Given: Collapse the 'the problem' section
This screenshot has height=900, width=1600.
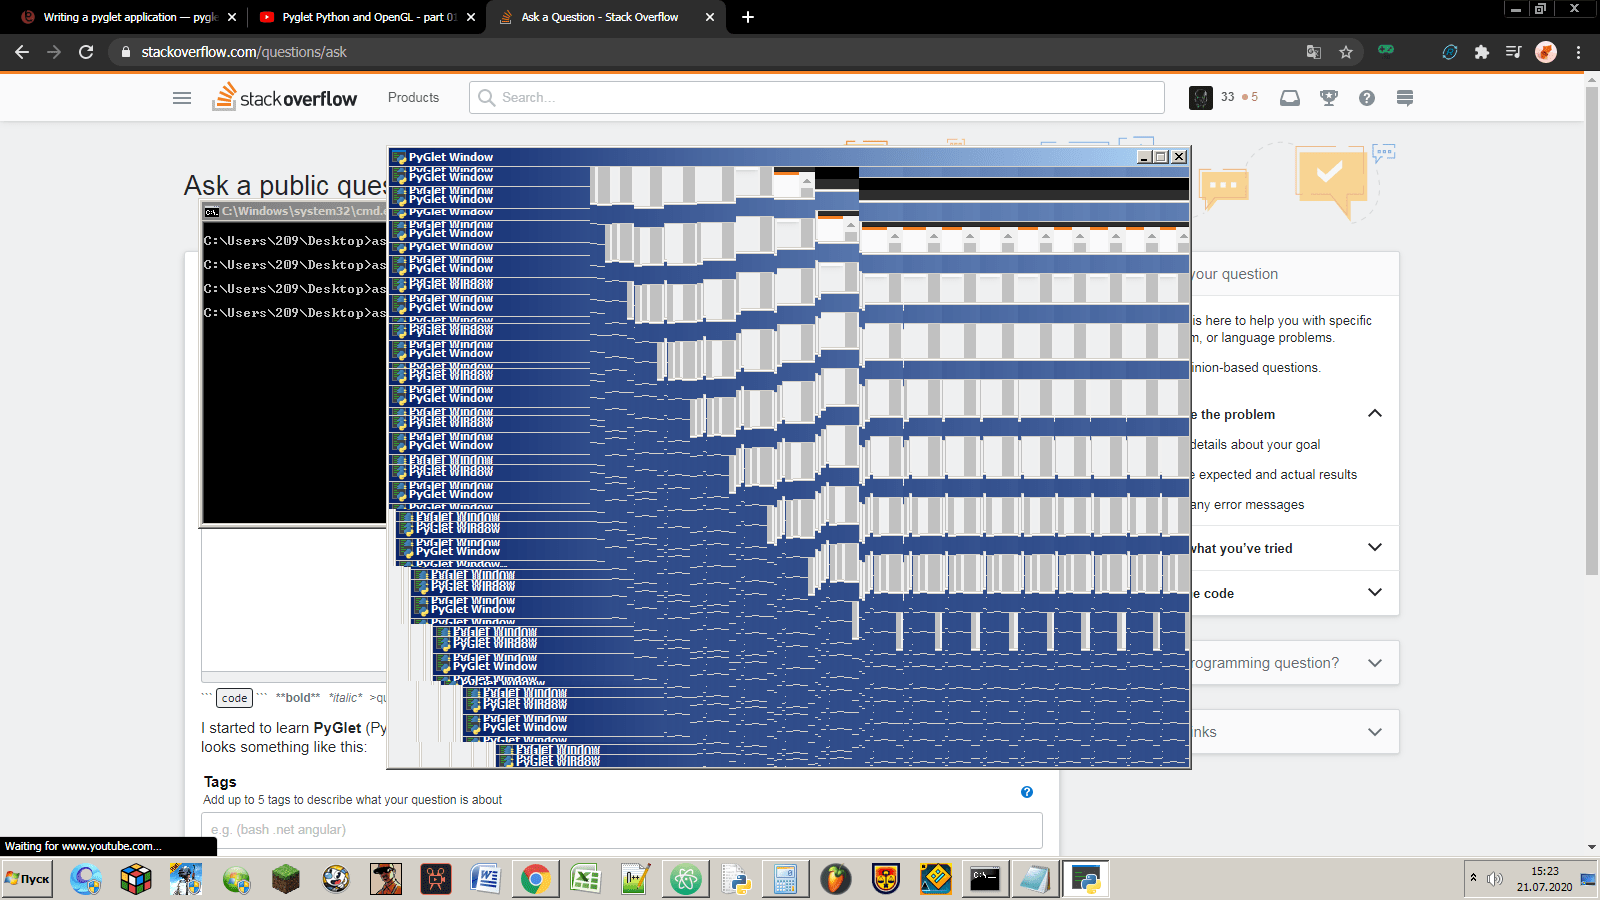Looking at the screenshot, I should click(1375, 414).
